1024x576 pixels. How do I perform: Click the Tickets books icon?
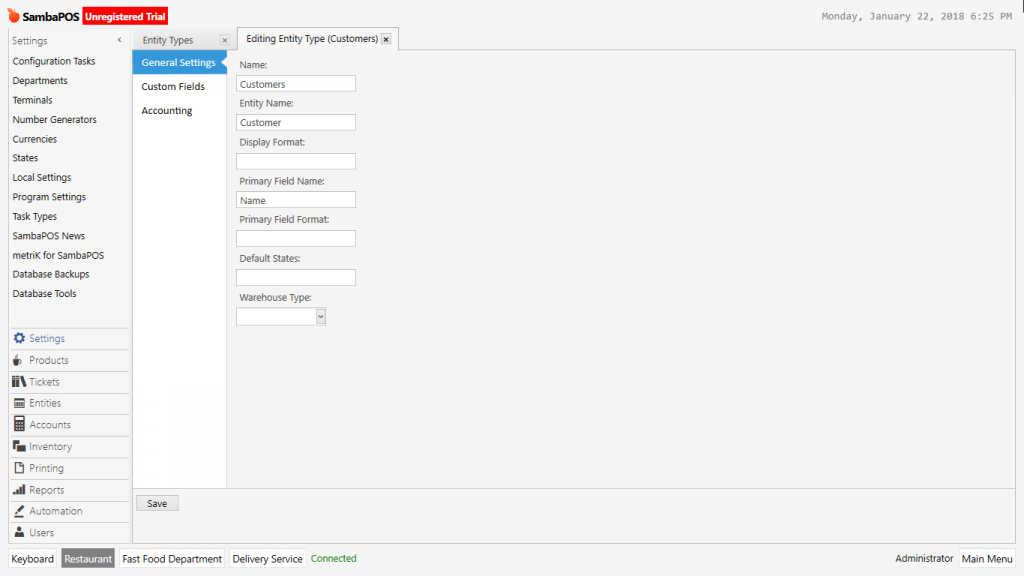(x=19, y=381)
